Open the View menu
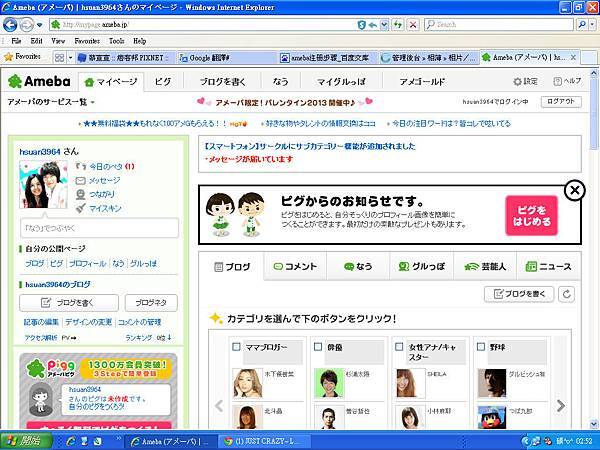The width and height of the screenshot is (600, 450). (58, 41)
